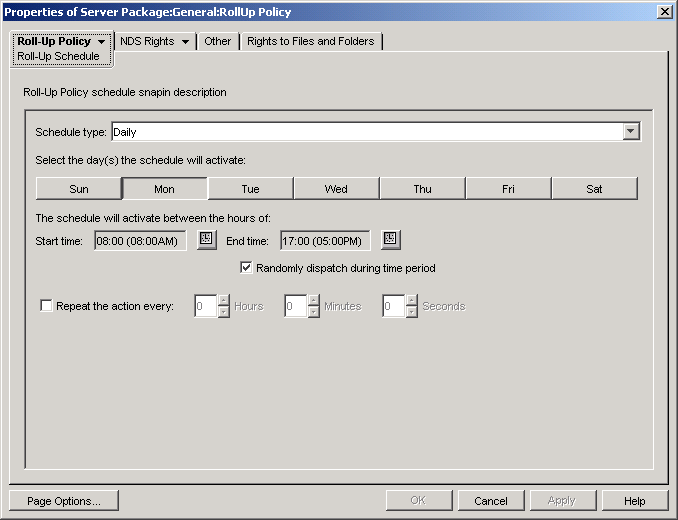Increase the Seconds spinner value
The height and width of the screenshot is (520, 678).
click(412, 300)
